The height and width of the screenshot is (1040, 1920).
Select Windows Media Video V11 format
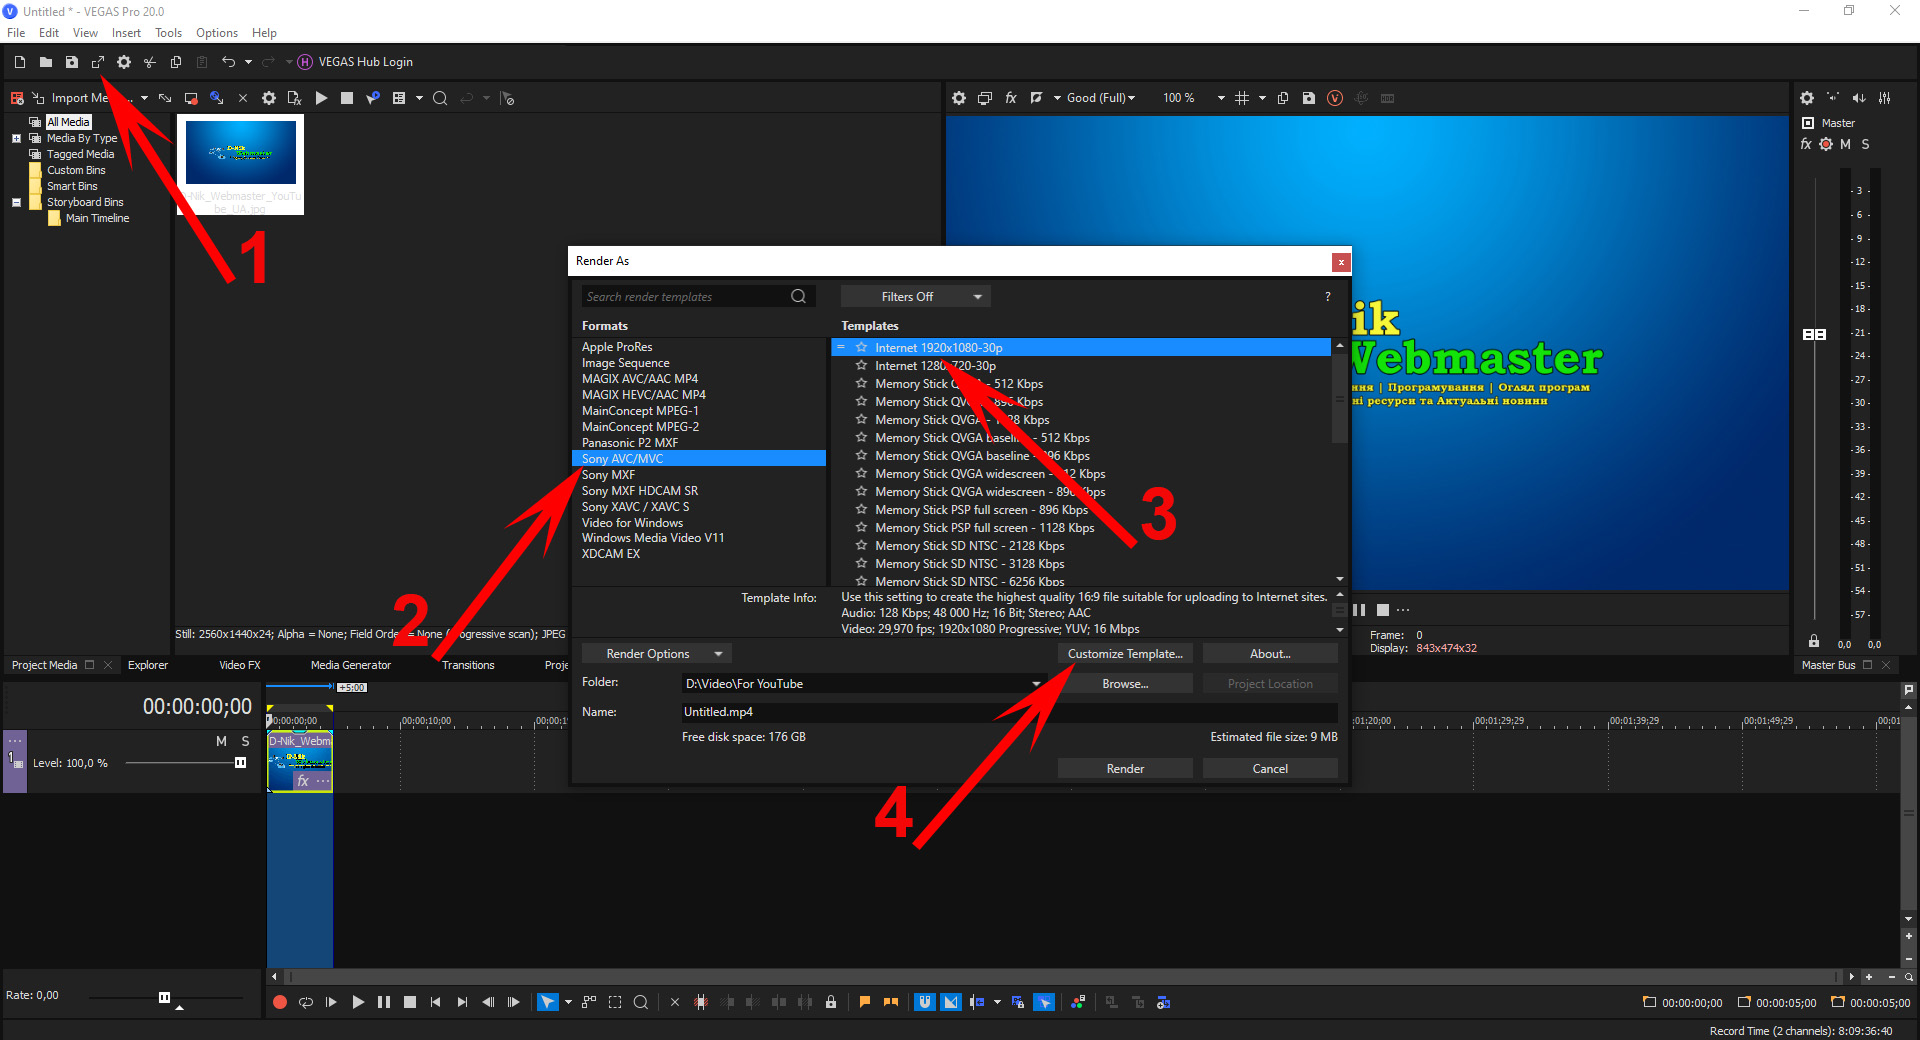[x=653, y=538]
